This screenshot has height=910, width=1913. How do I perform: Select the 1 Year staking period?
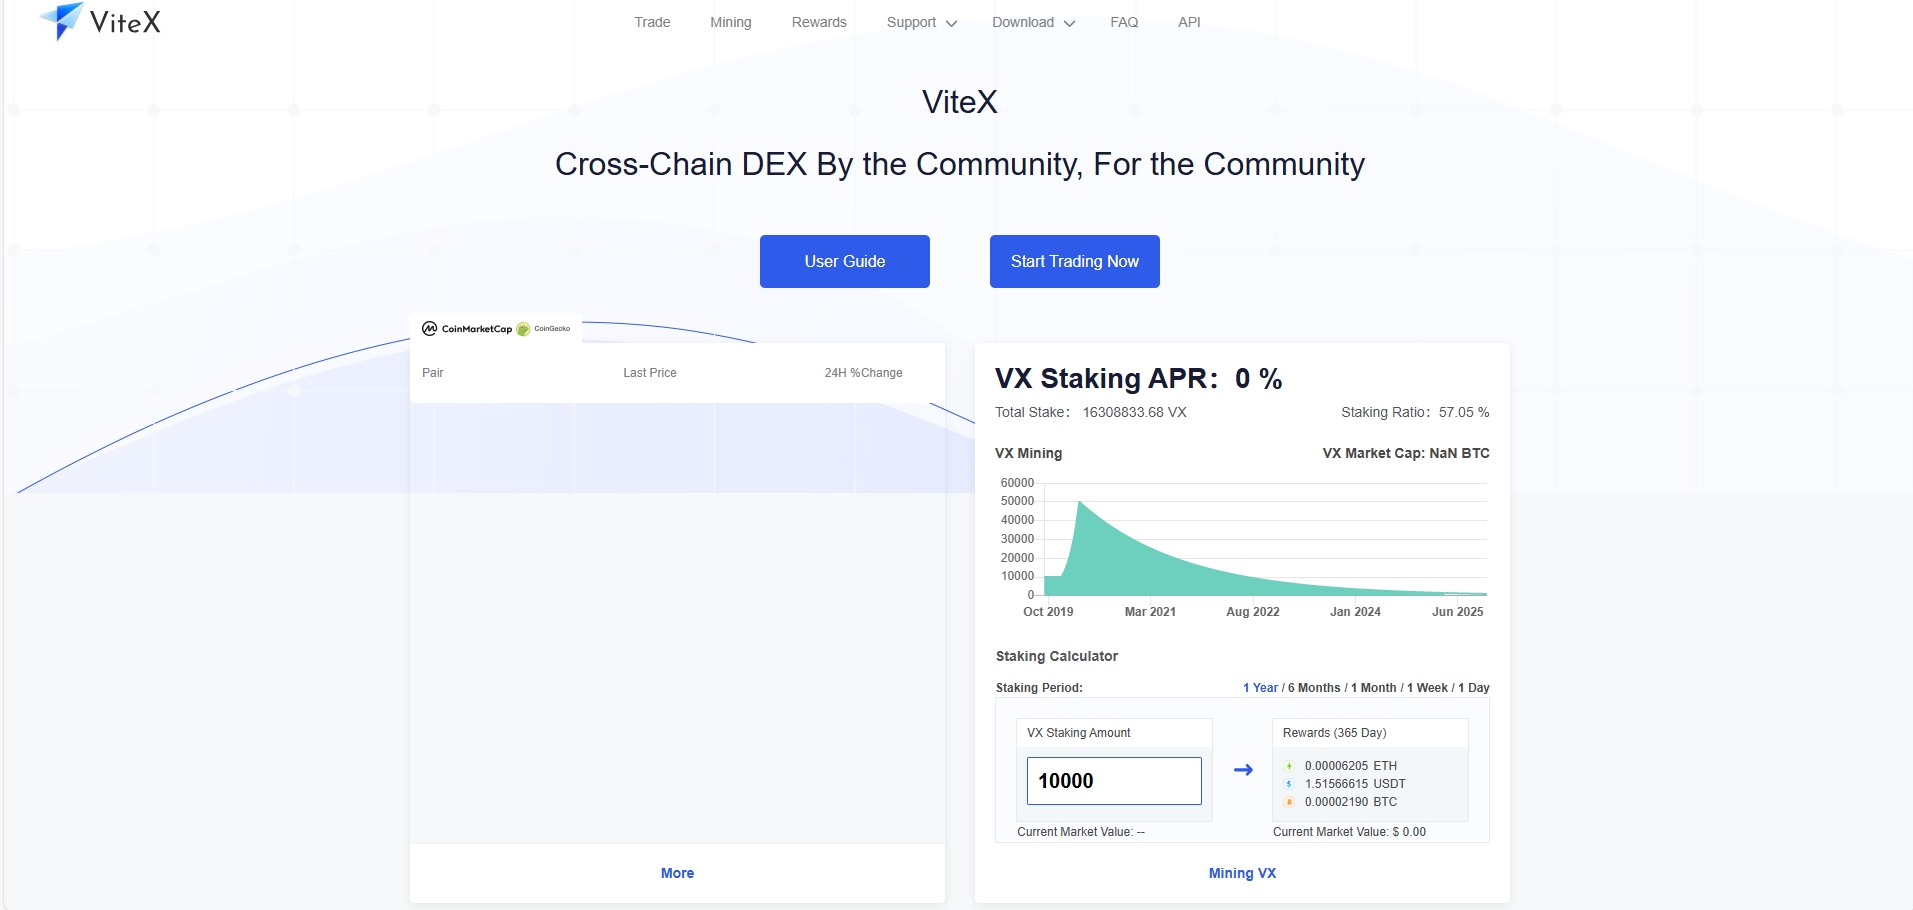pyautogui.click(x=1260, y=688)
